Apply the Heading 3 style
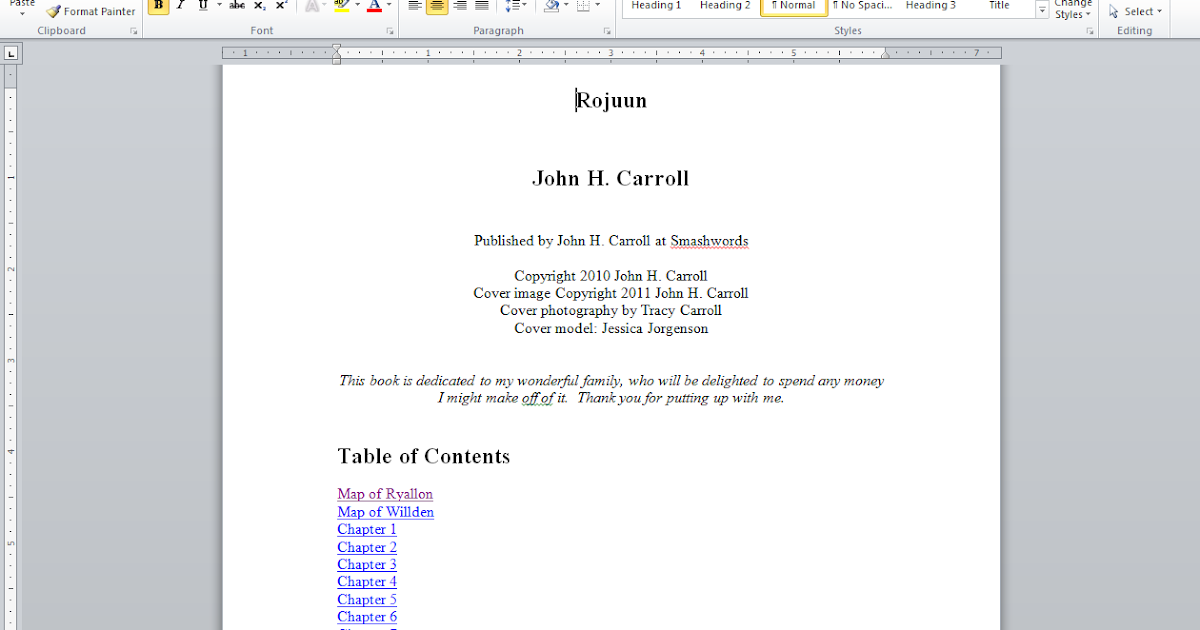Screen dimensions: 1200x630 [931, 6]
